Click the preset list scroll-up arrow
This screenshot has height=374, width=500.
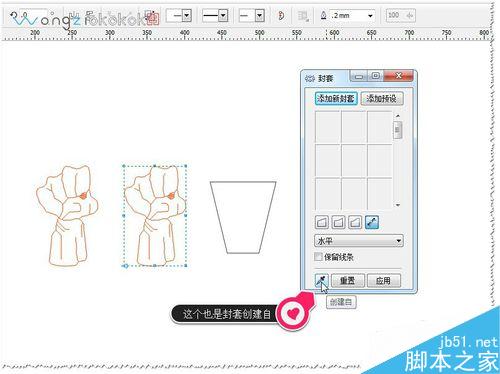[398, 116]
